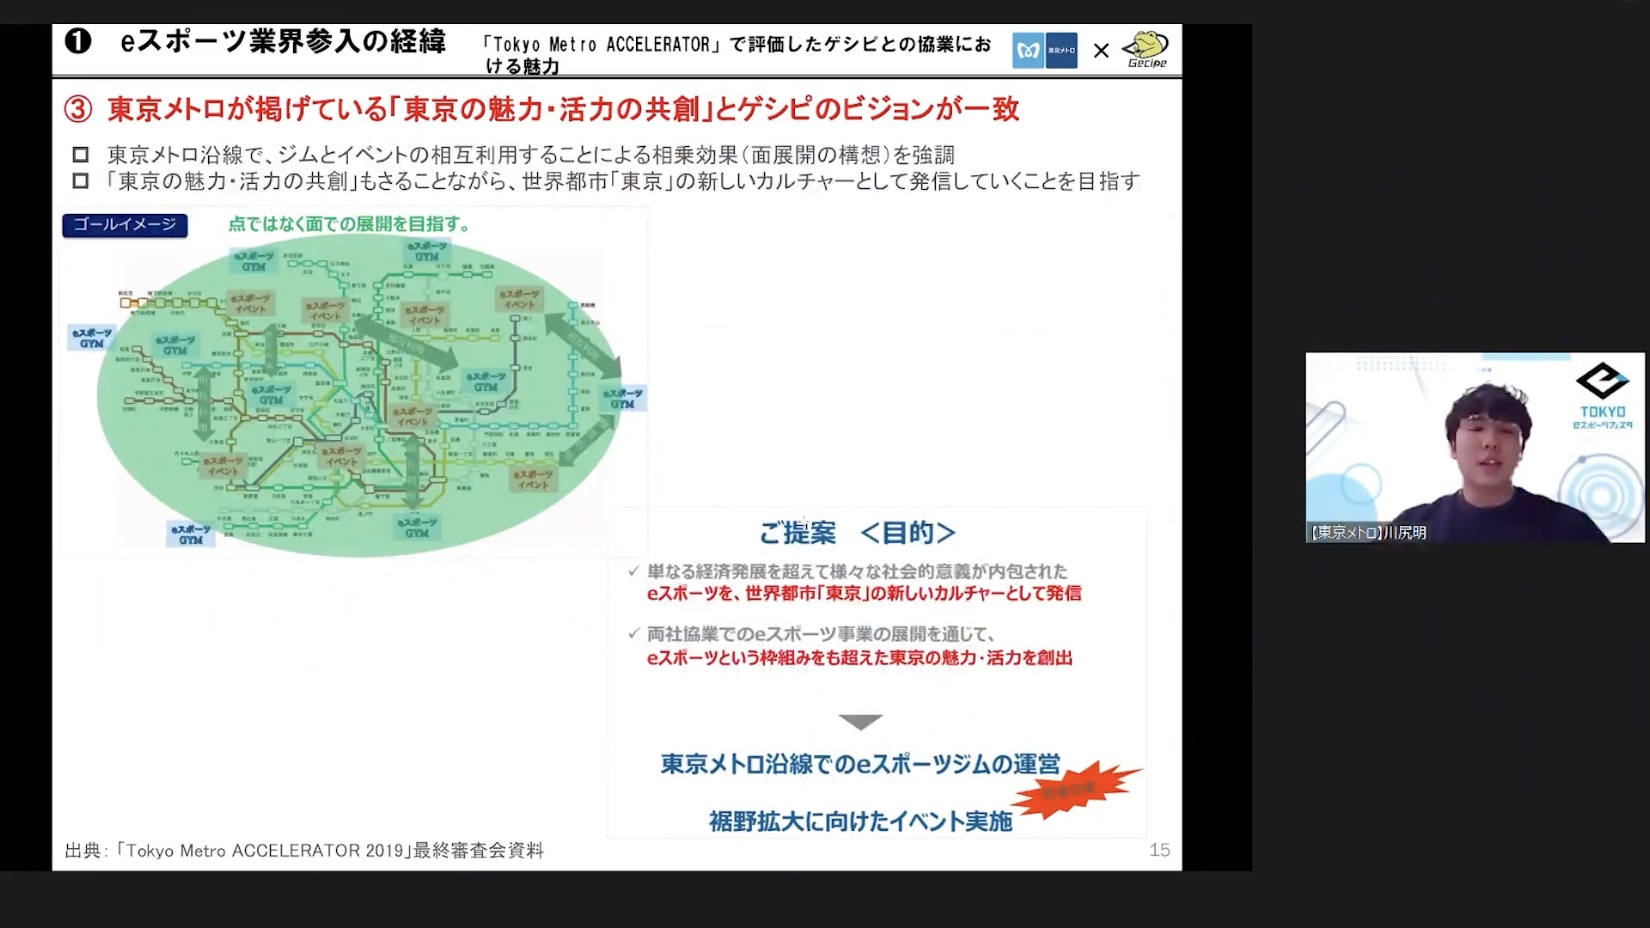Click the source citation 出典 at the slide bottom

pyautogui.click(x=304, y=851)
